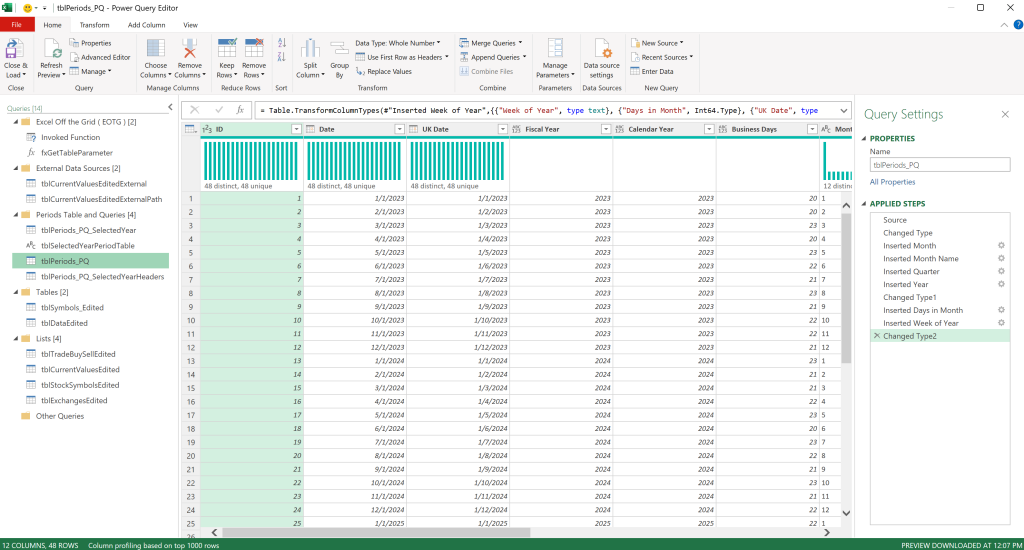Collapse the Queries pane
Screen dimensions: 1024x550
170,108
